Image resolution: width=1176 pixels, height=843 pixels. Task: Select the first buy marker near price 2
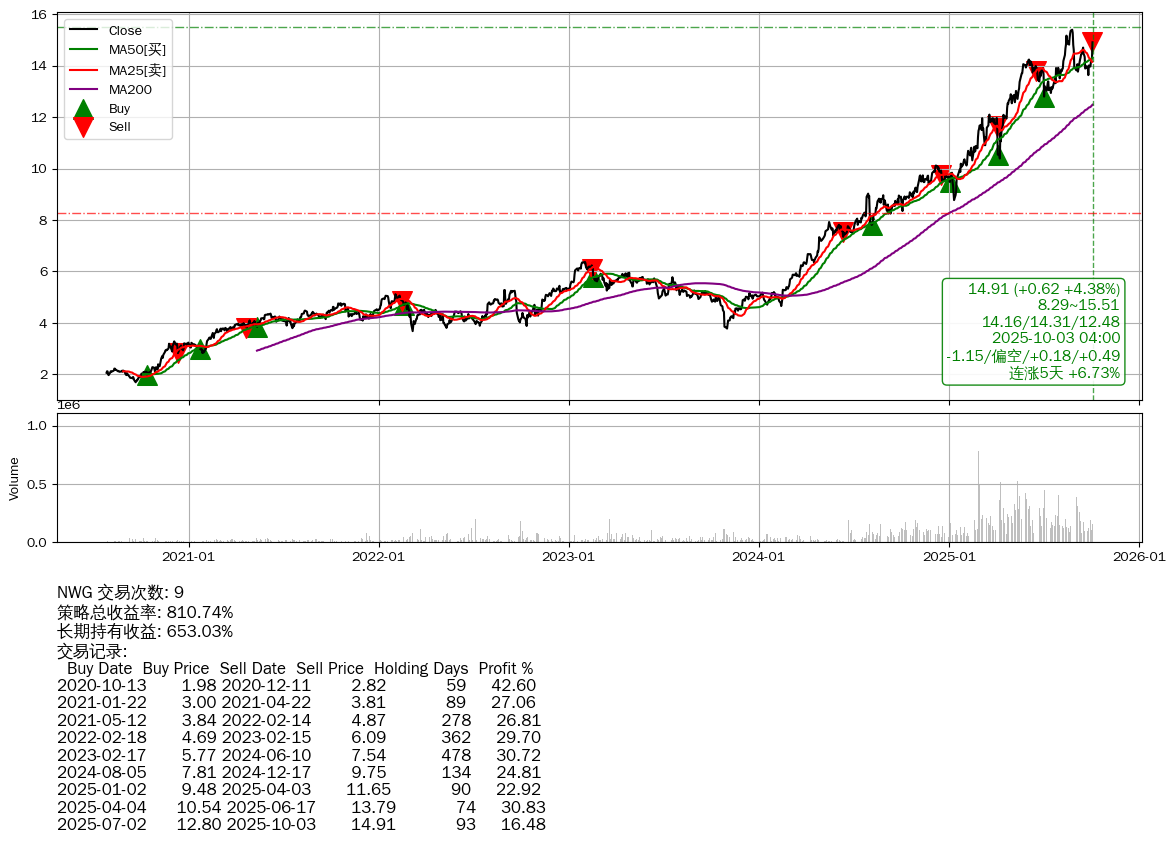click(x=147, y=375)
